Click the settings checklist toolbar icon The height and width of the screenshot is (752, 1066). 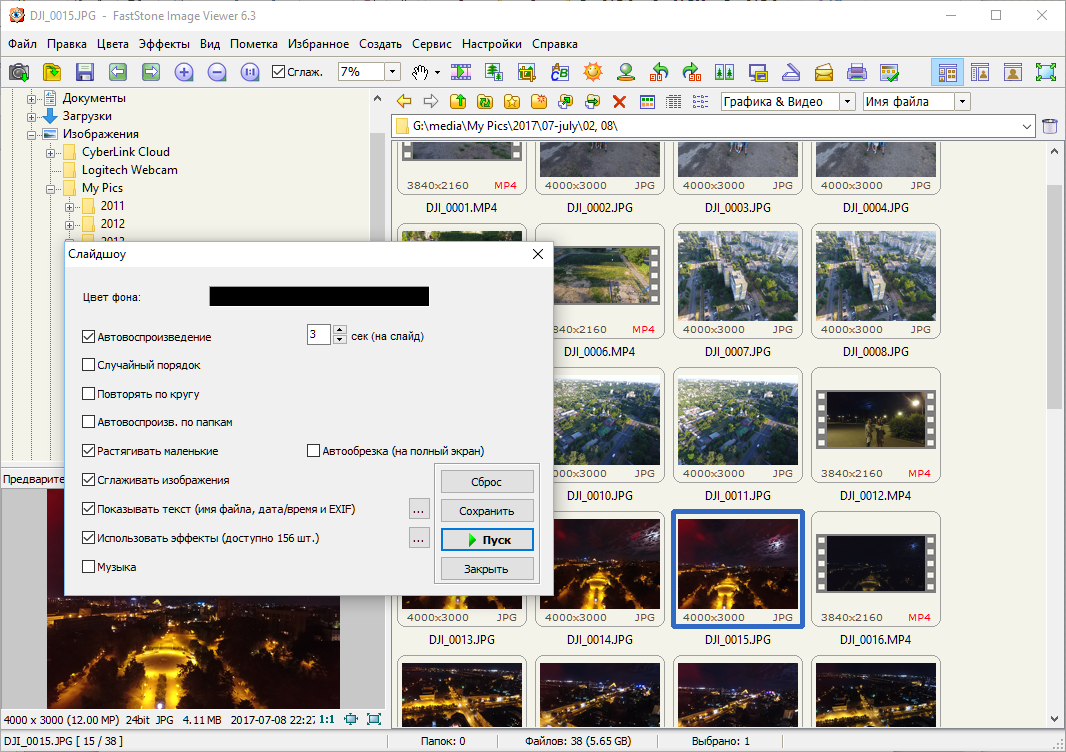tap(890, 71)
